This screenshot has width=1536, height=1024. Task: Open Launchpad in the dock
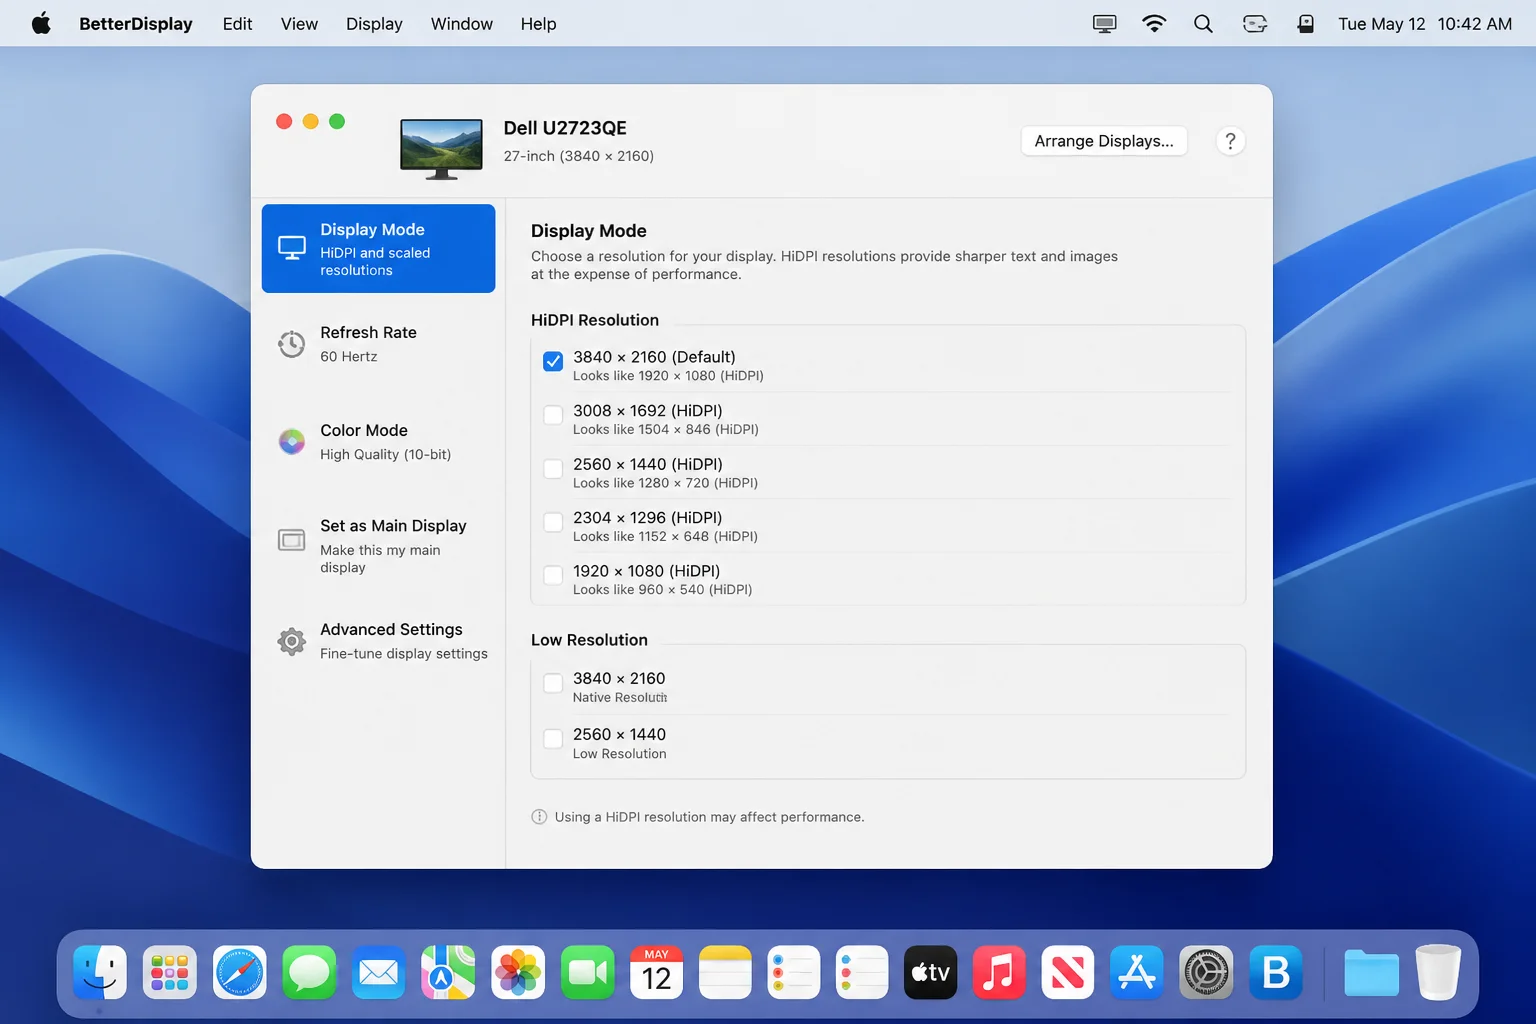170,972
